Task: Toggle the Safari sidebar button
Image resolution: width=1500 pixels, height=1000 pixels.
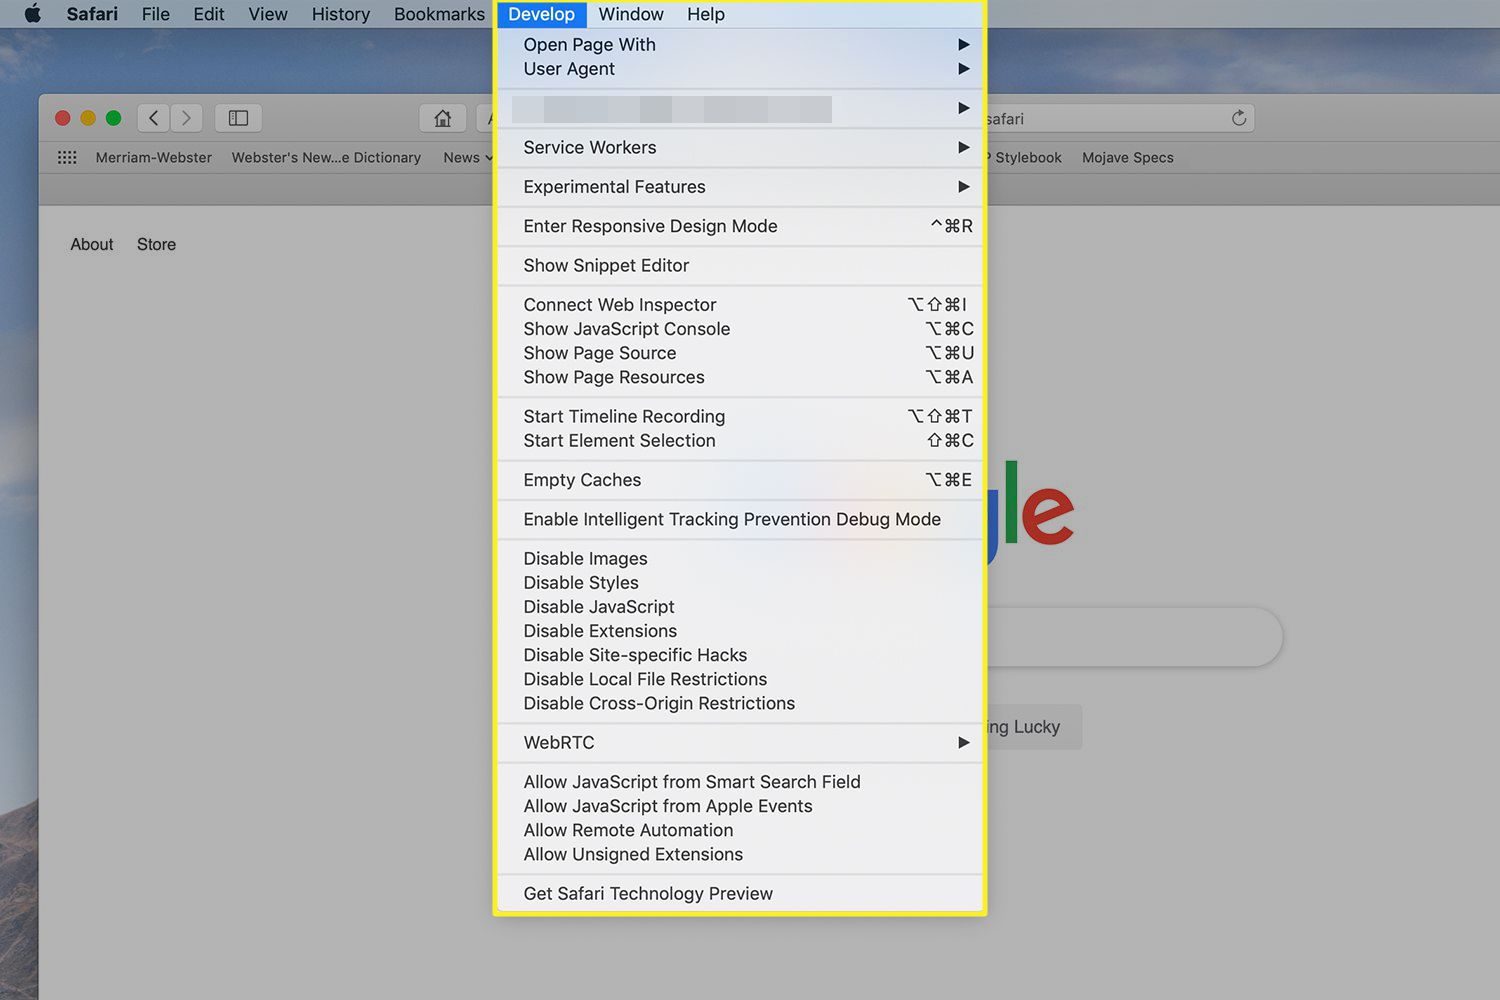Action: [x=238, y=118]
